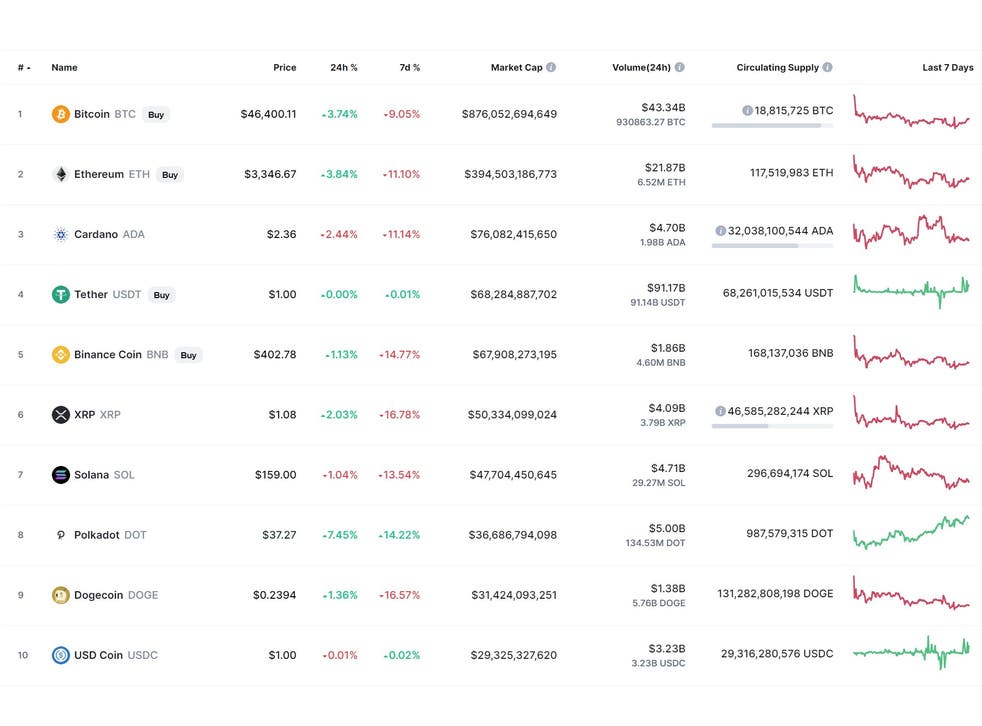
Task: Sort table by 7d % column
Action: (410, 68)
